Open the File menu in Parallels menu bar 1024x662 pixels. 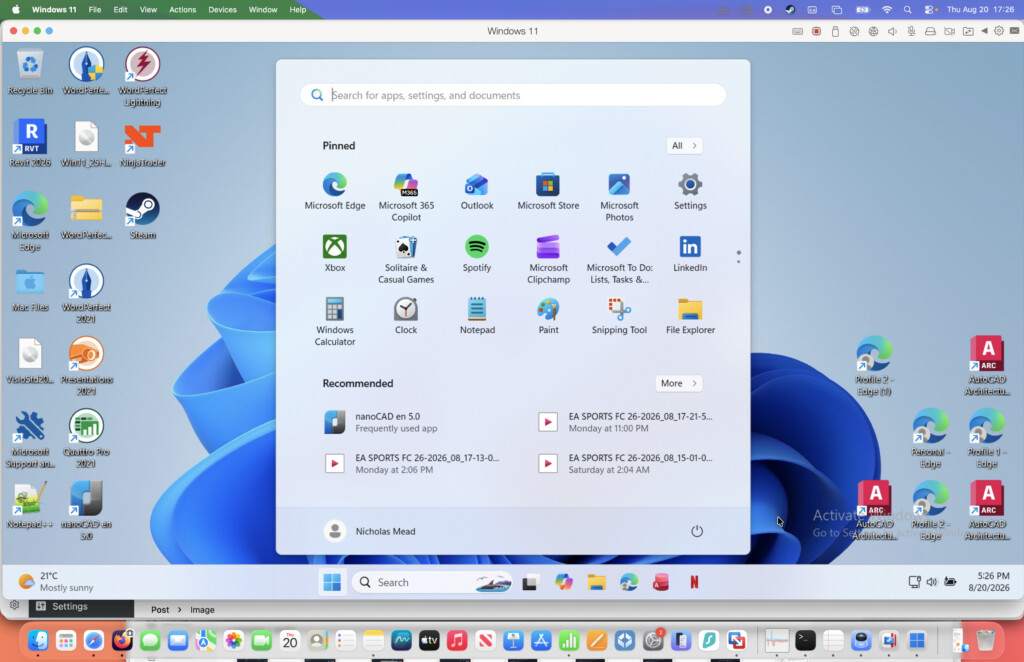tap(95, 10)
